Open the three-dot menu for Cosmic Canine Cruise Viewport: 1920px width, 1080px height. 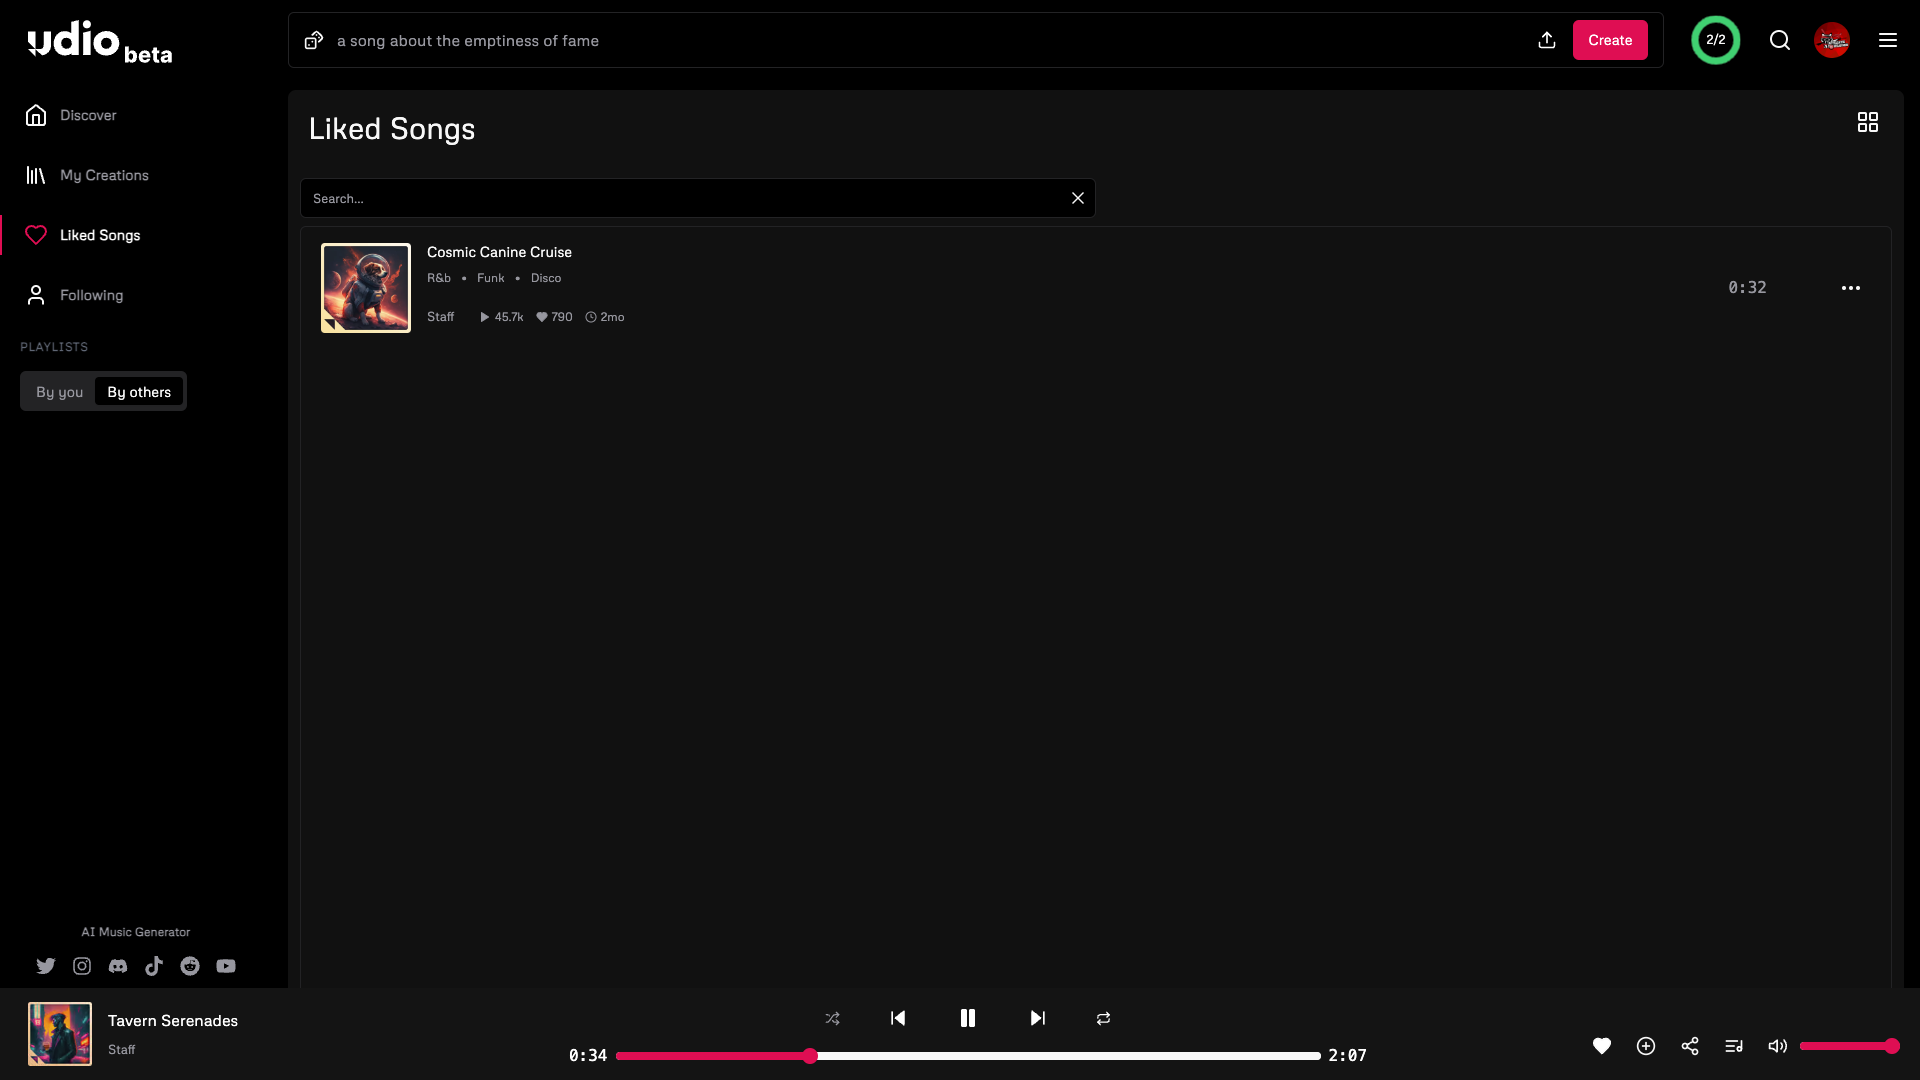(x=1849, y=287)
